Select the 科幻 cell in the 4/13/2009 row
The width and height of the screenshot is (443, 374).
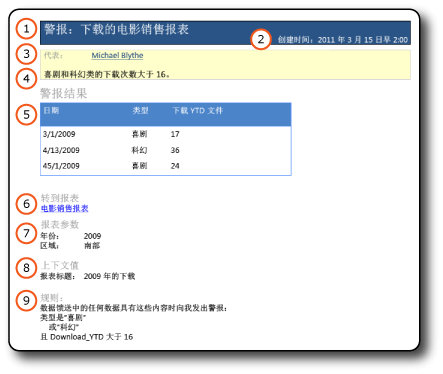tap(139, 150)
